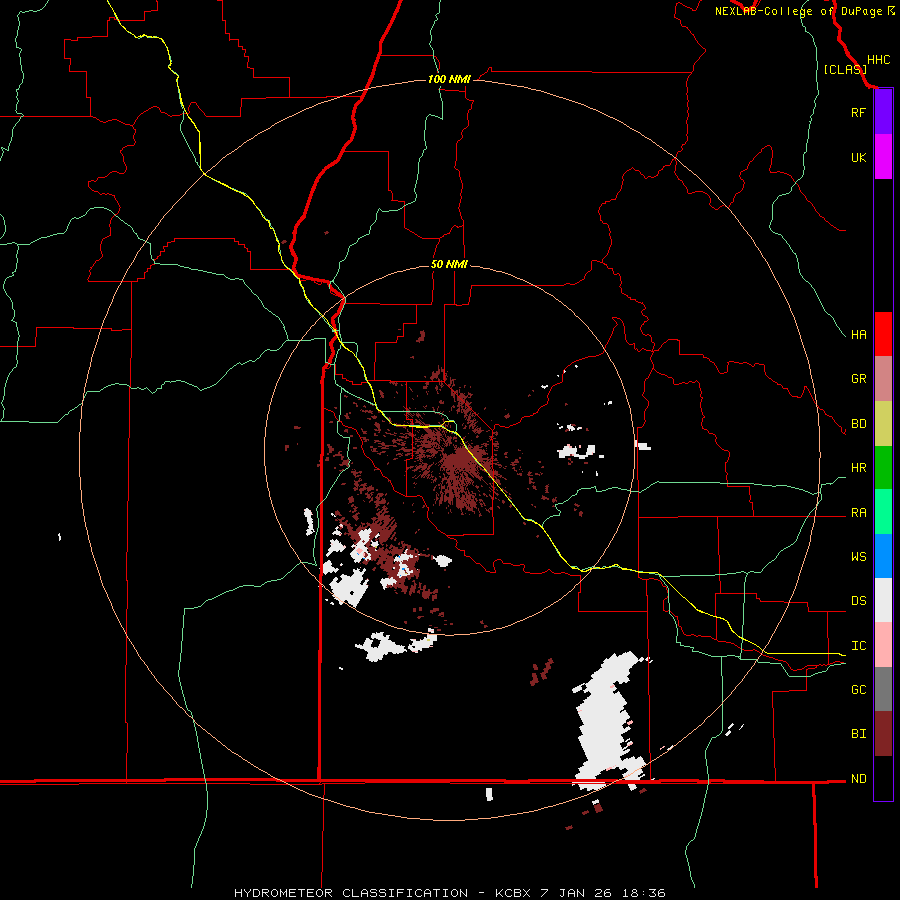Click the large white dry-snow echo near bottom
Screen dimensions: 900x900
coord(608,723)
